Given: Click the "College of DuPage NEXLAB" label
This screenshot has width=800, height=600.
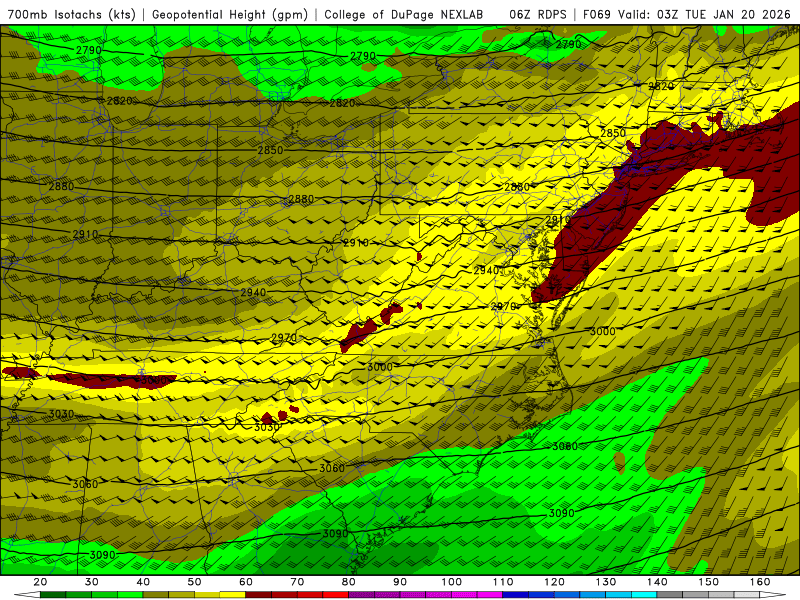Looking at the screenshot, I should point(404,14).
